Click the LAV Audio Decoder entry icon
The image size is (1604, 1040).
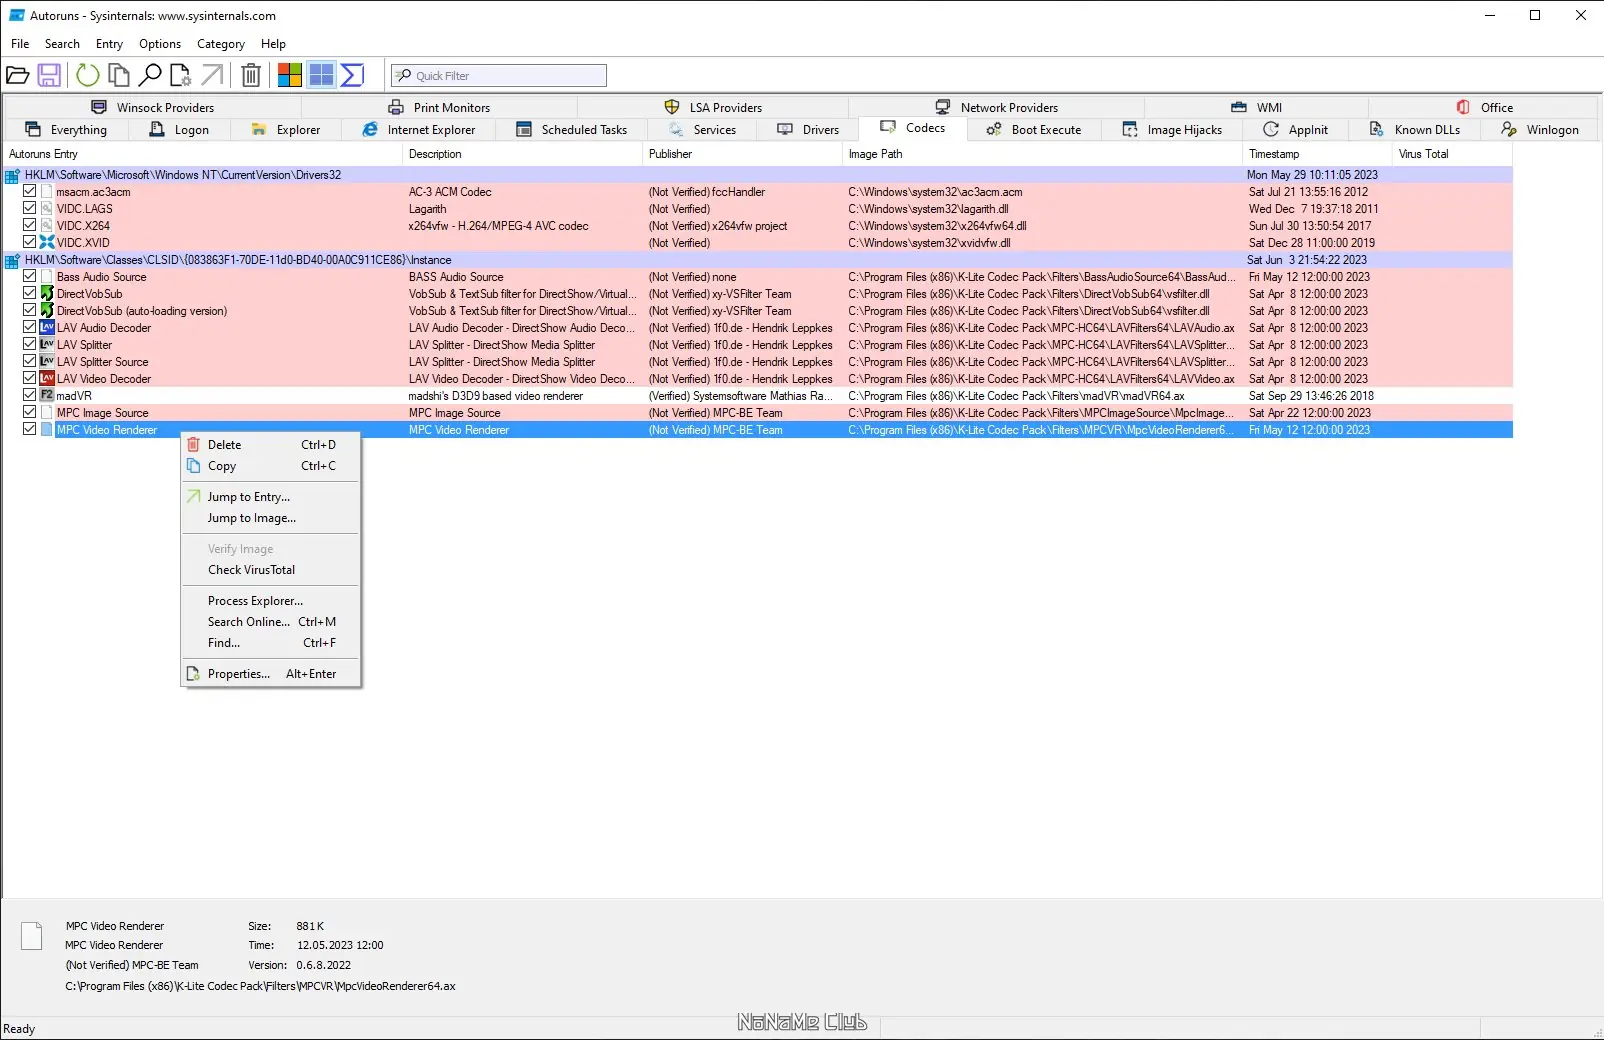[47, 328]
